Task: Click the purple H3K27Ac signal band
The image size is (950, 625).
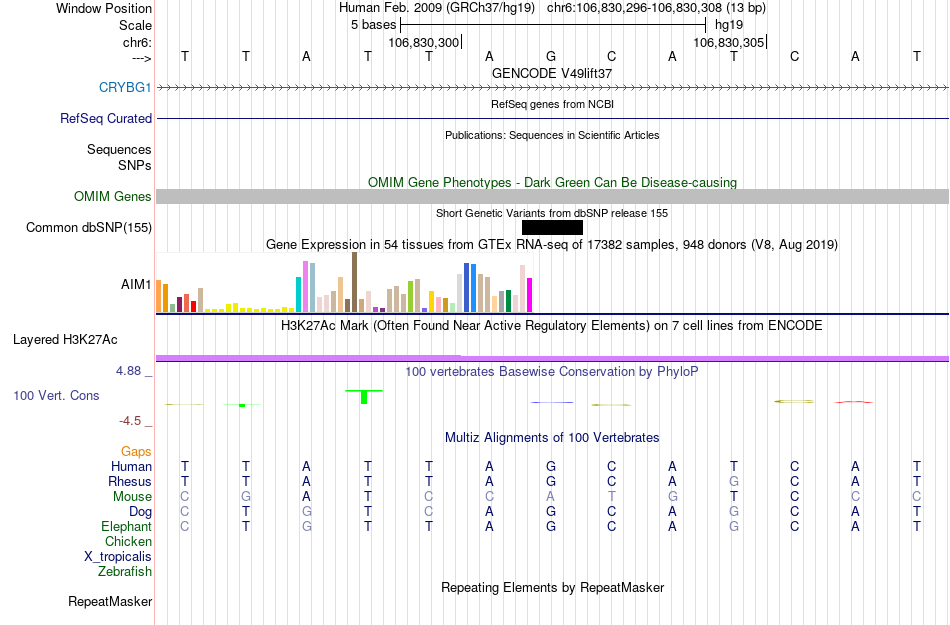Action: [553, 359]
